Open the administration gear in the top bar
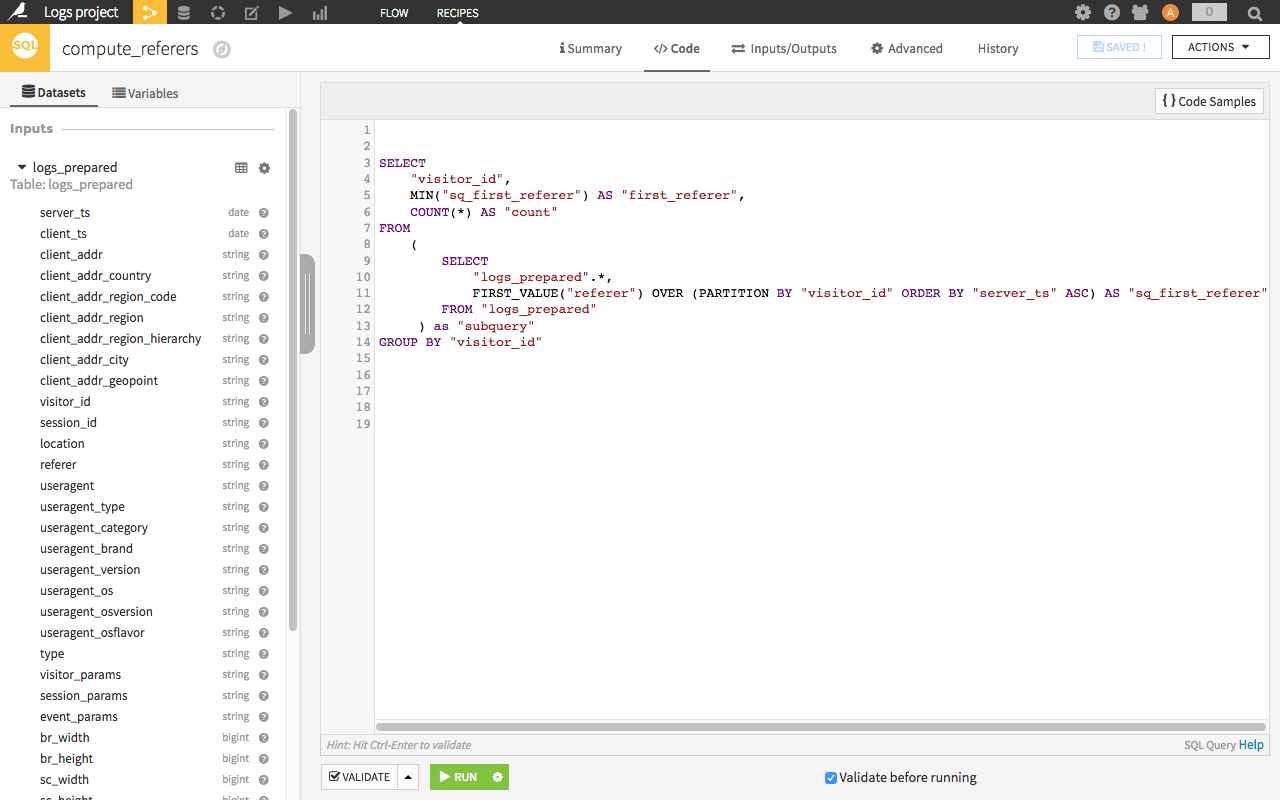 [x=1082, y=12]
